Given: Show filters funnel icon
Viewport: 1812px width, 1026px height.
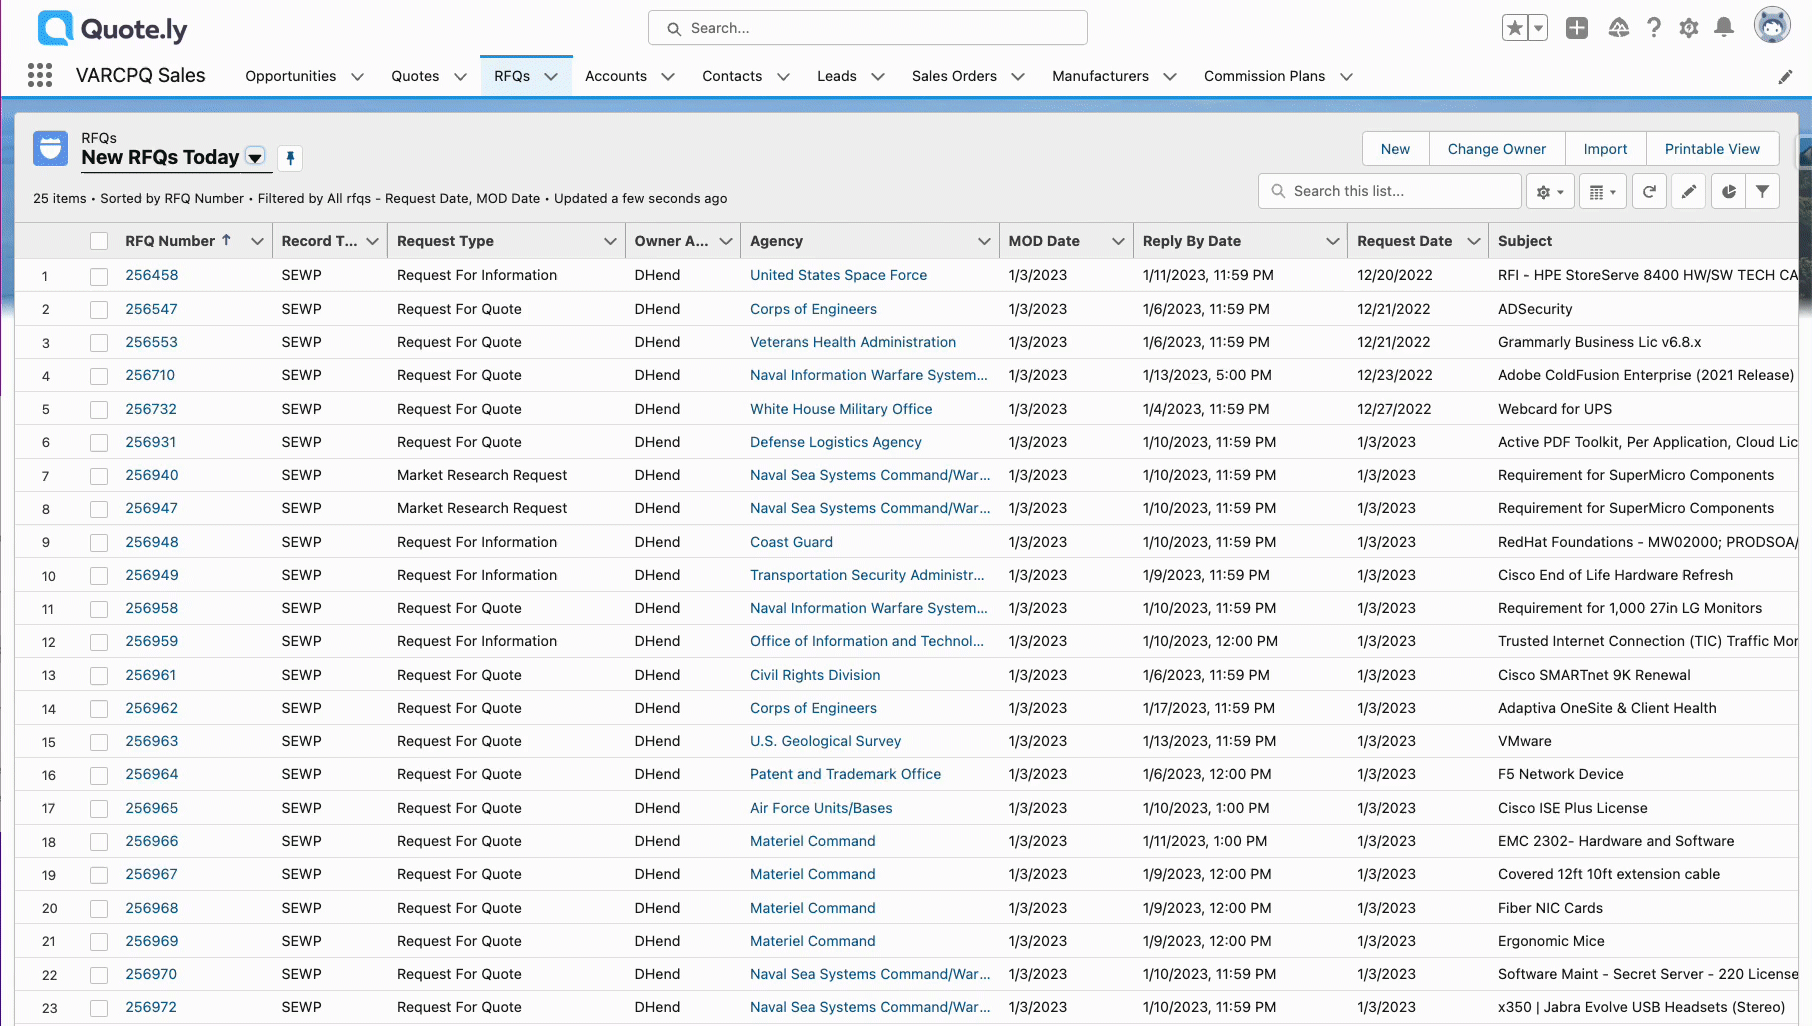Looking at the screenshot, I should (1763, 191).
